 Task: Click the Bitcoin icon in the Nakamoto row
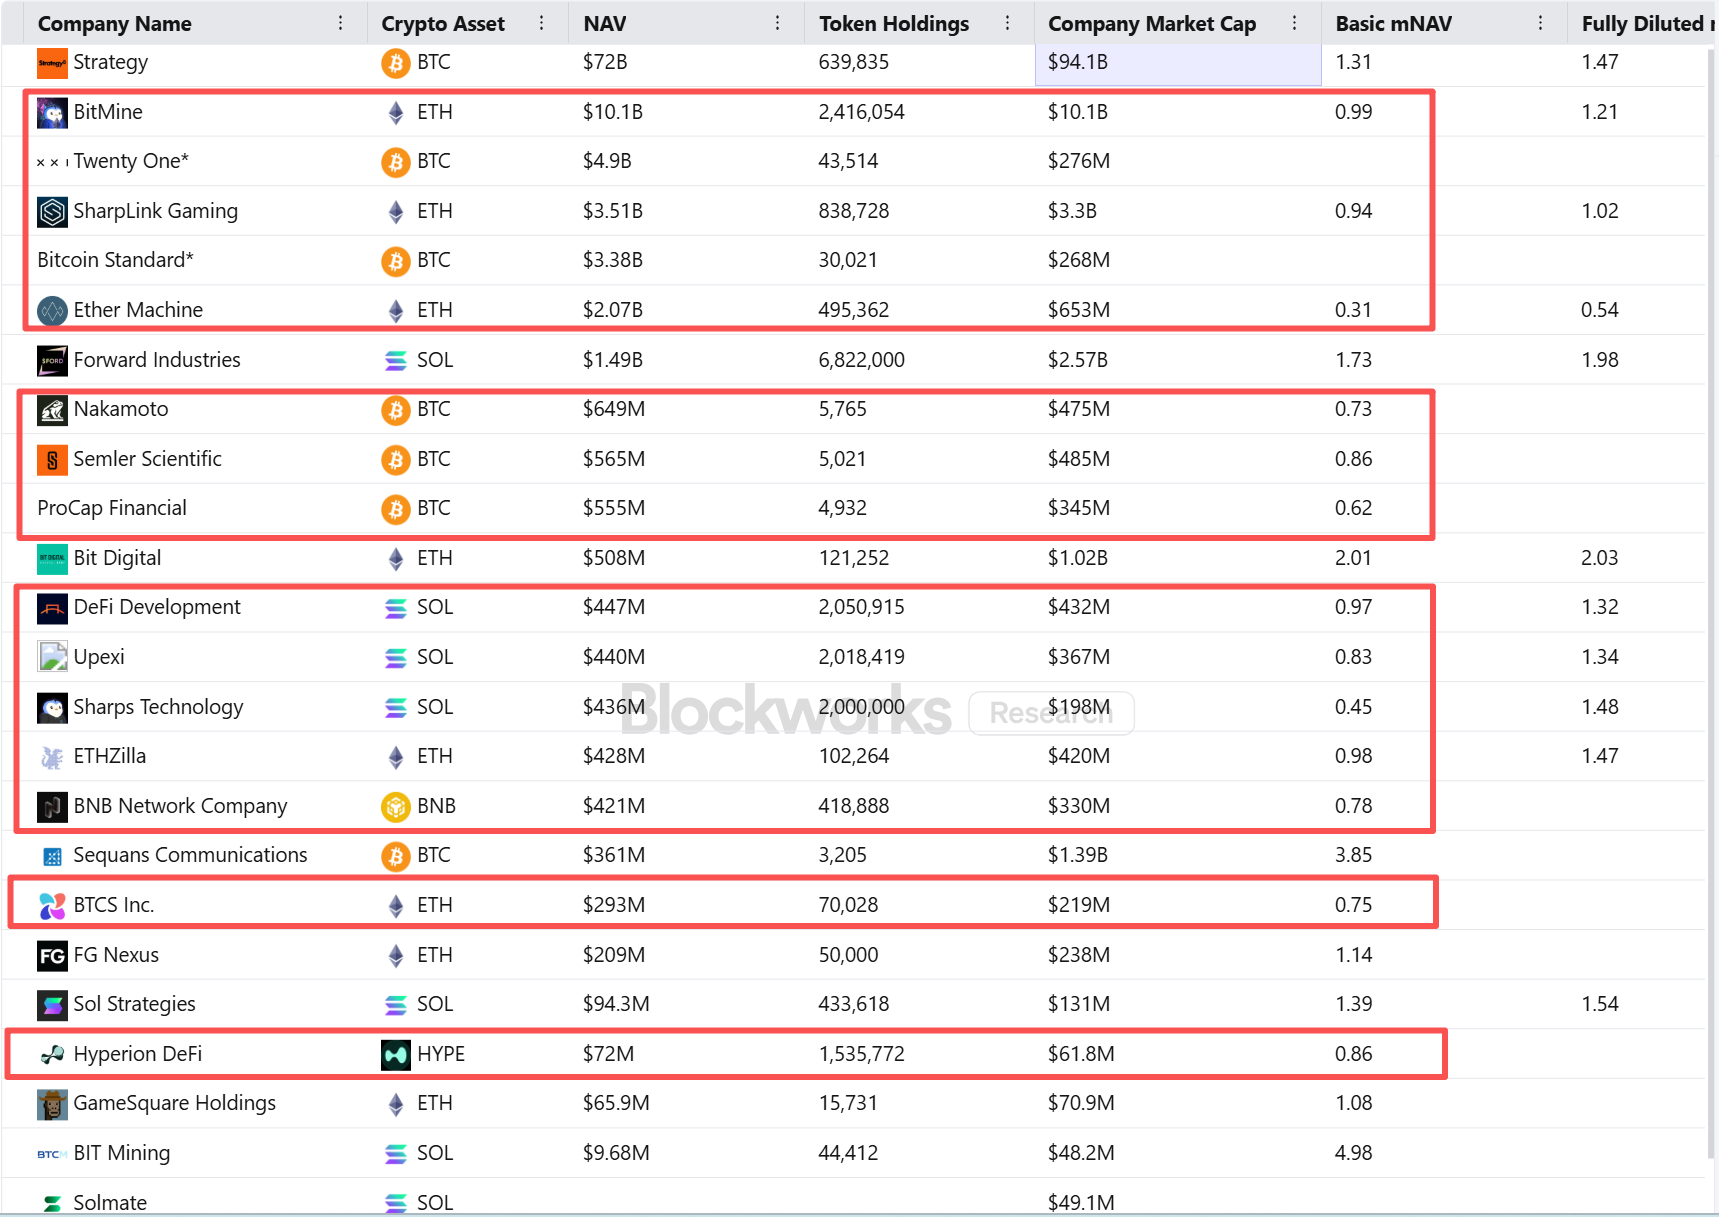point(396,410)
